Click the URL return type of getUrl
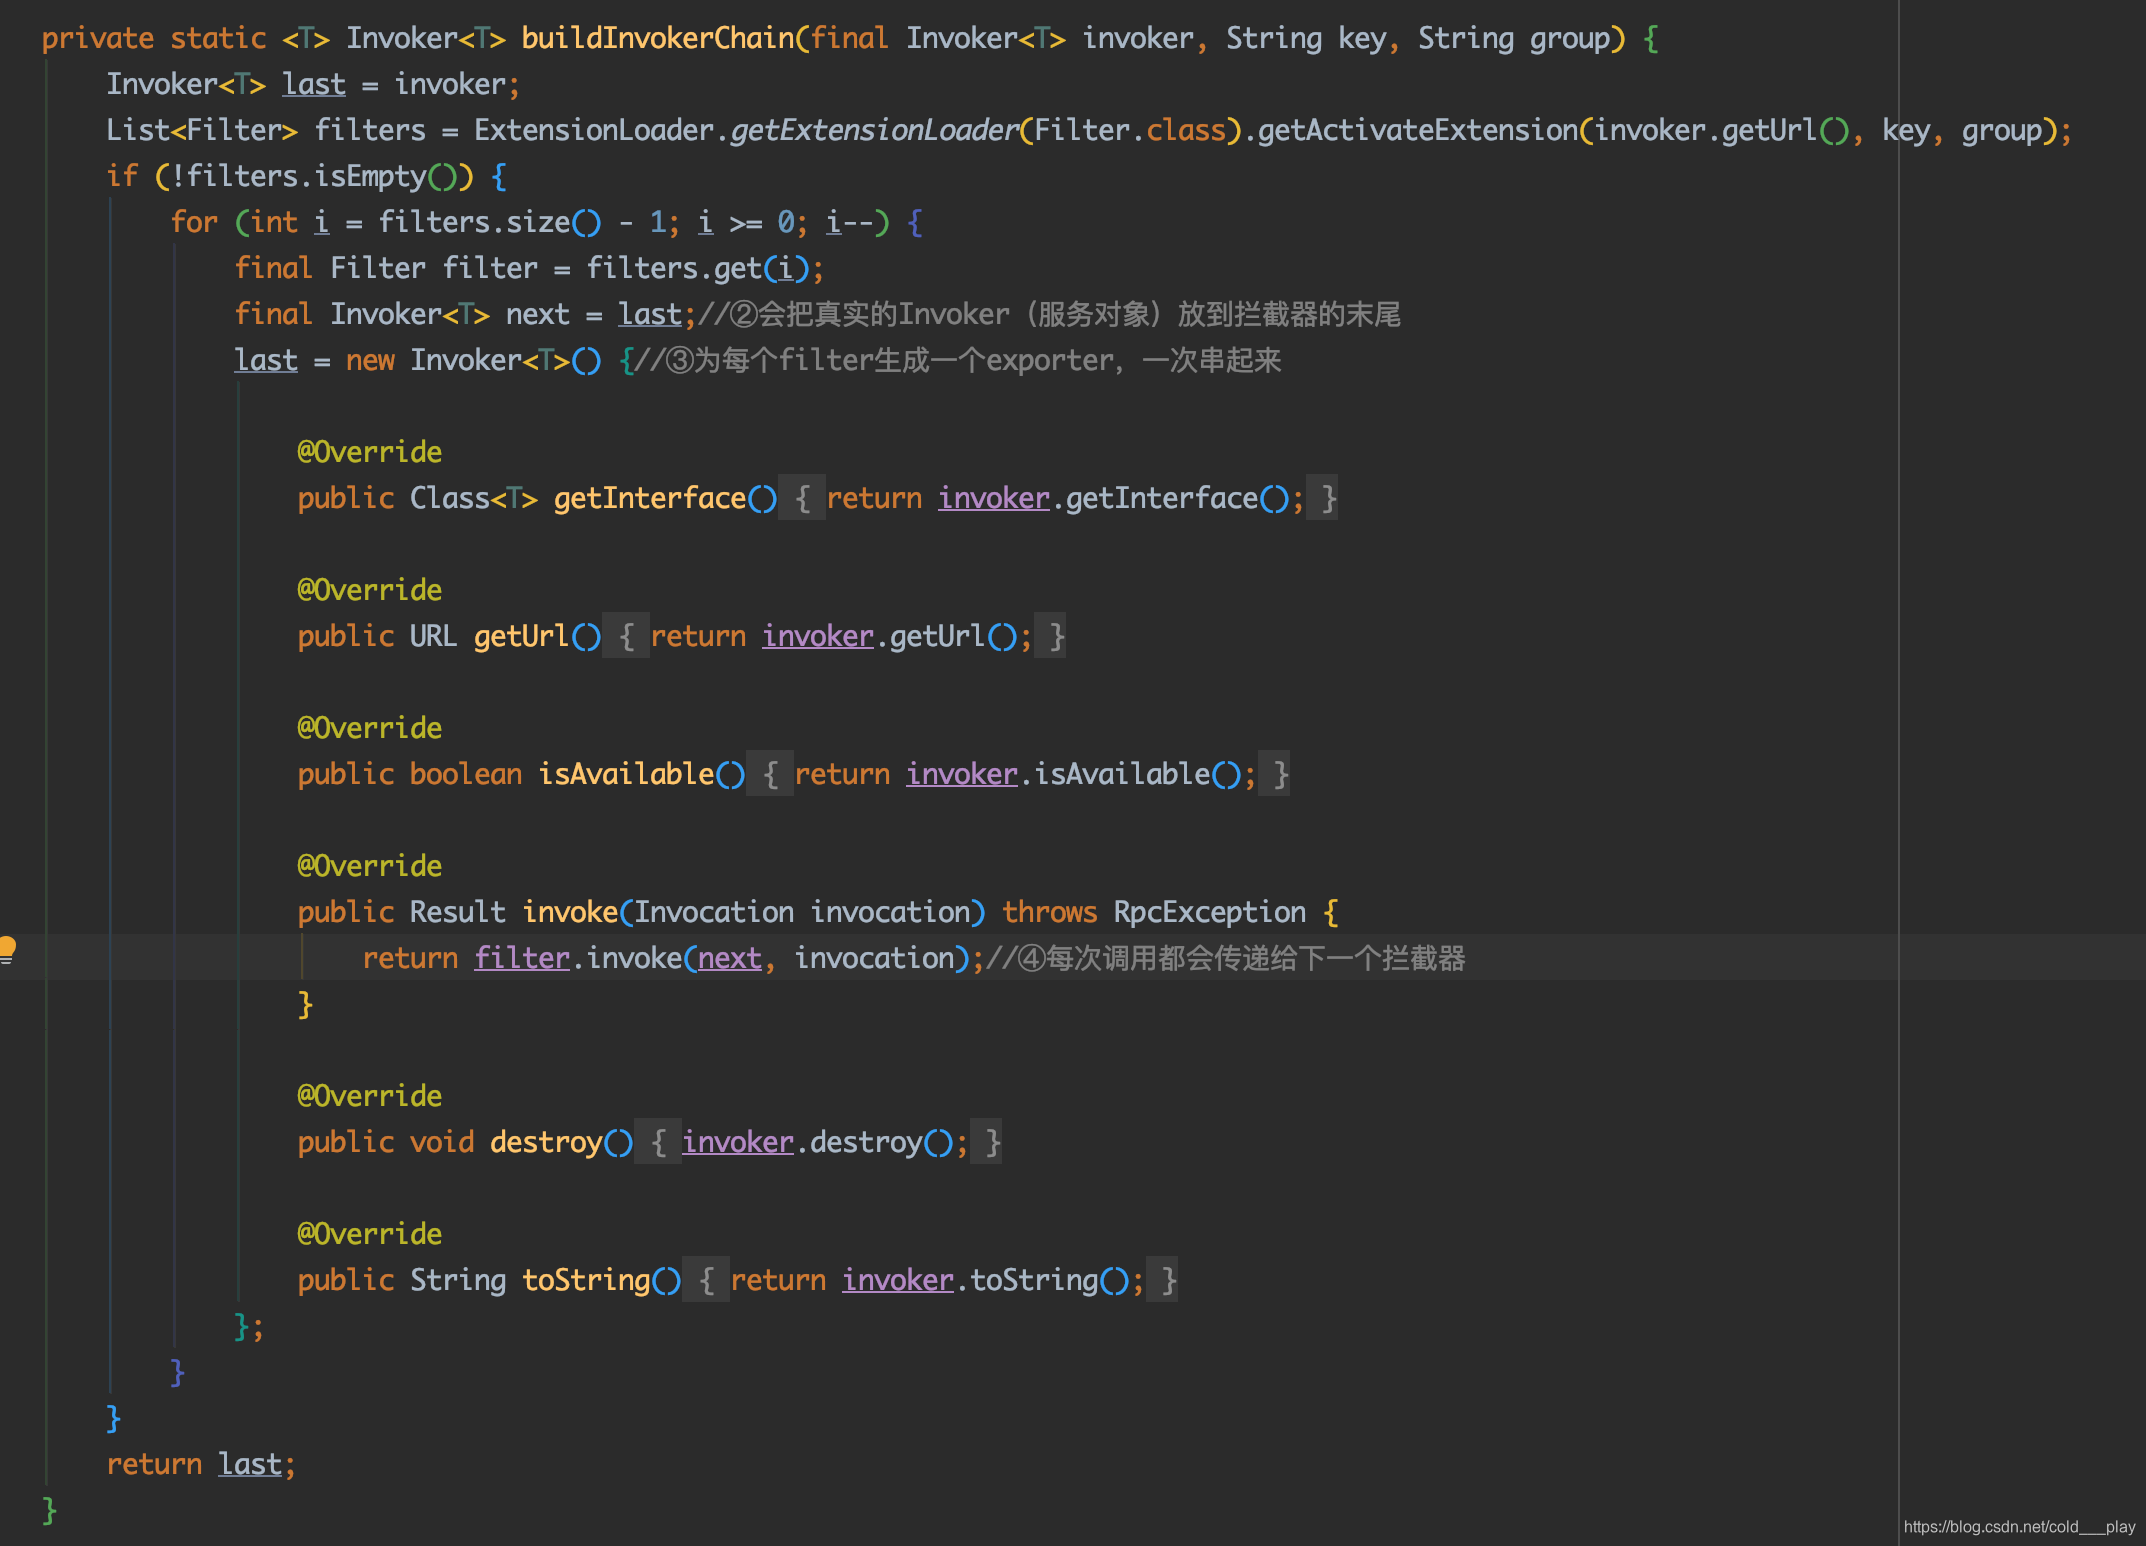The image size is (2146, 1546). pyautogui.click(x=434, y=636)
